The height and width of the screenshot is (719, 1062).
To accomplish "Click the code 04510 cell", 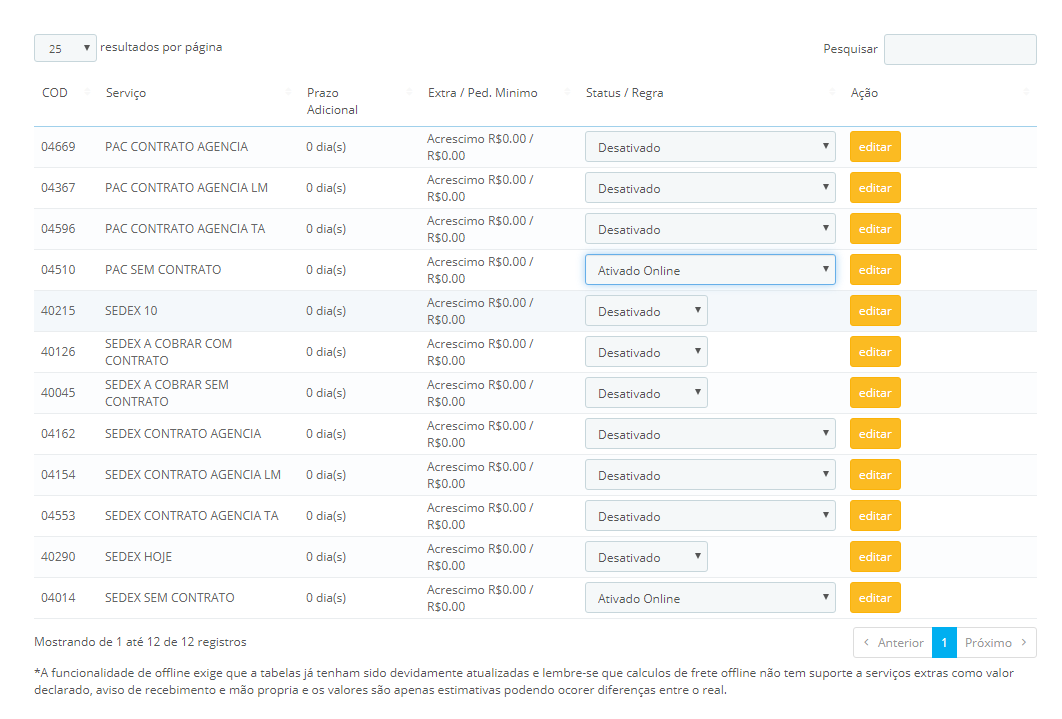I will point(58,269).
